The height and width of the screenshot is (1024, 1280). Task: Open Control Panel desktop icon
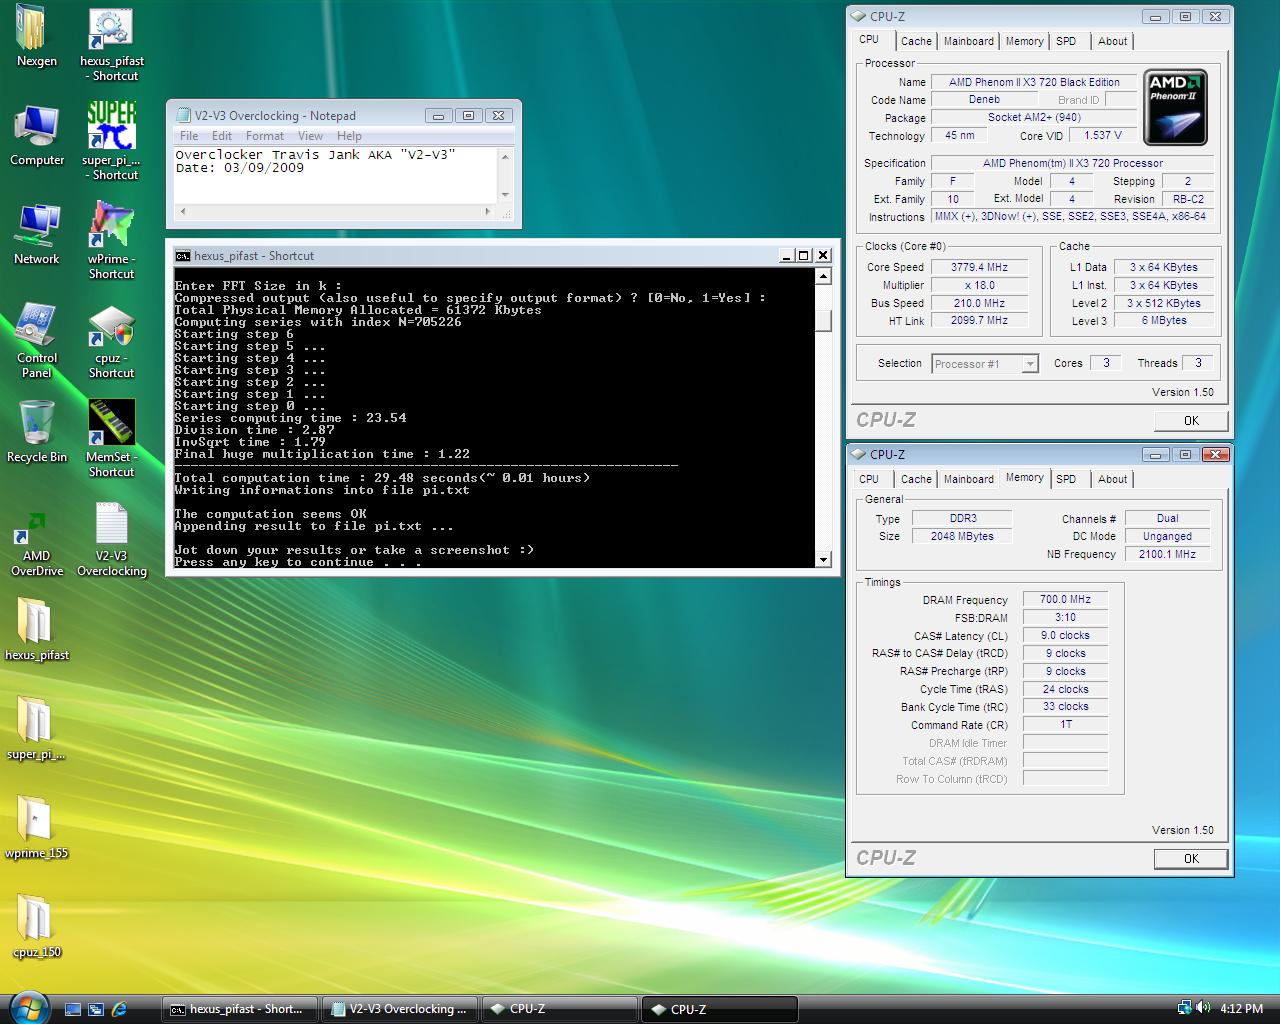tap(36, 340)
